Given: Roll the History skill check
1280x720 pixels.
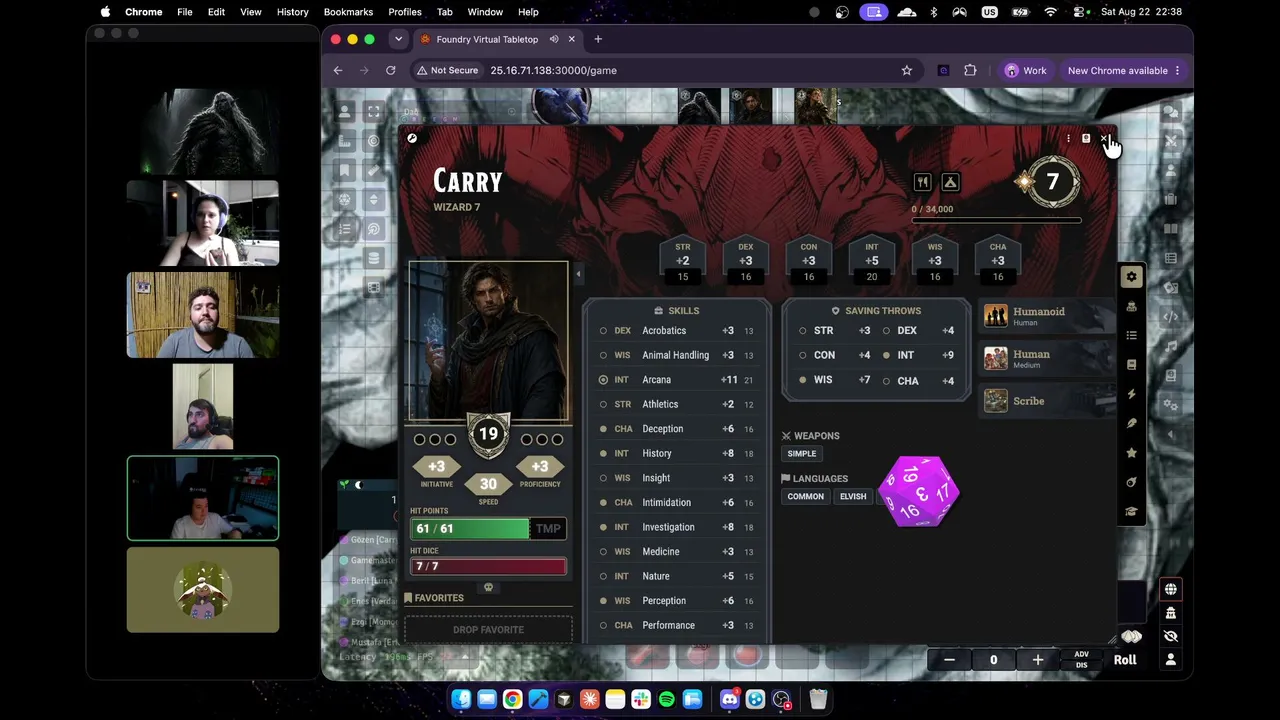Looking at the screenshot, I should click(657, 453).
